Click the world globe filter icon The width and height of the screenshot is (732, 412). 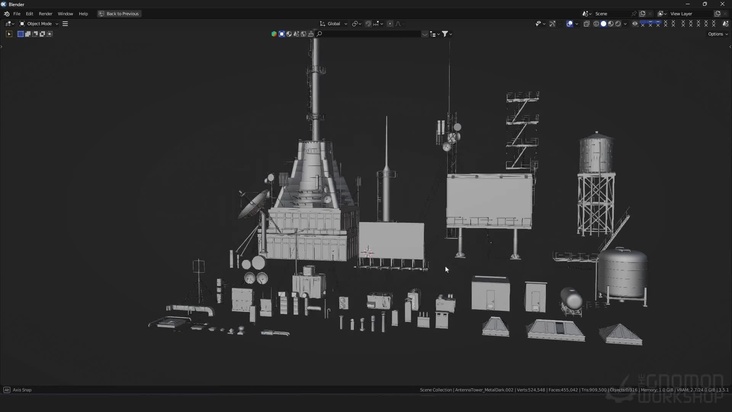(x=289, y=34)
